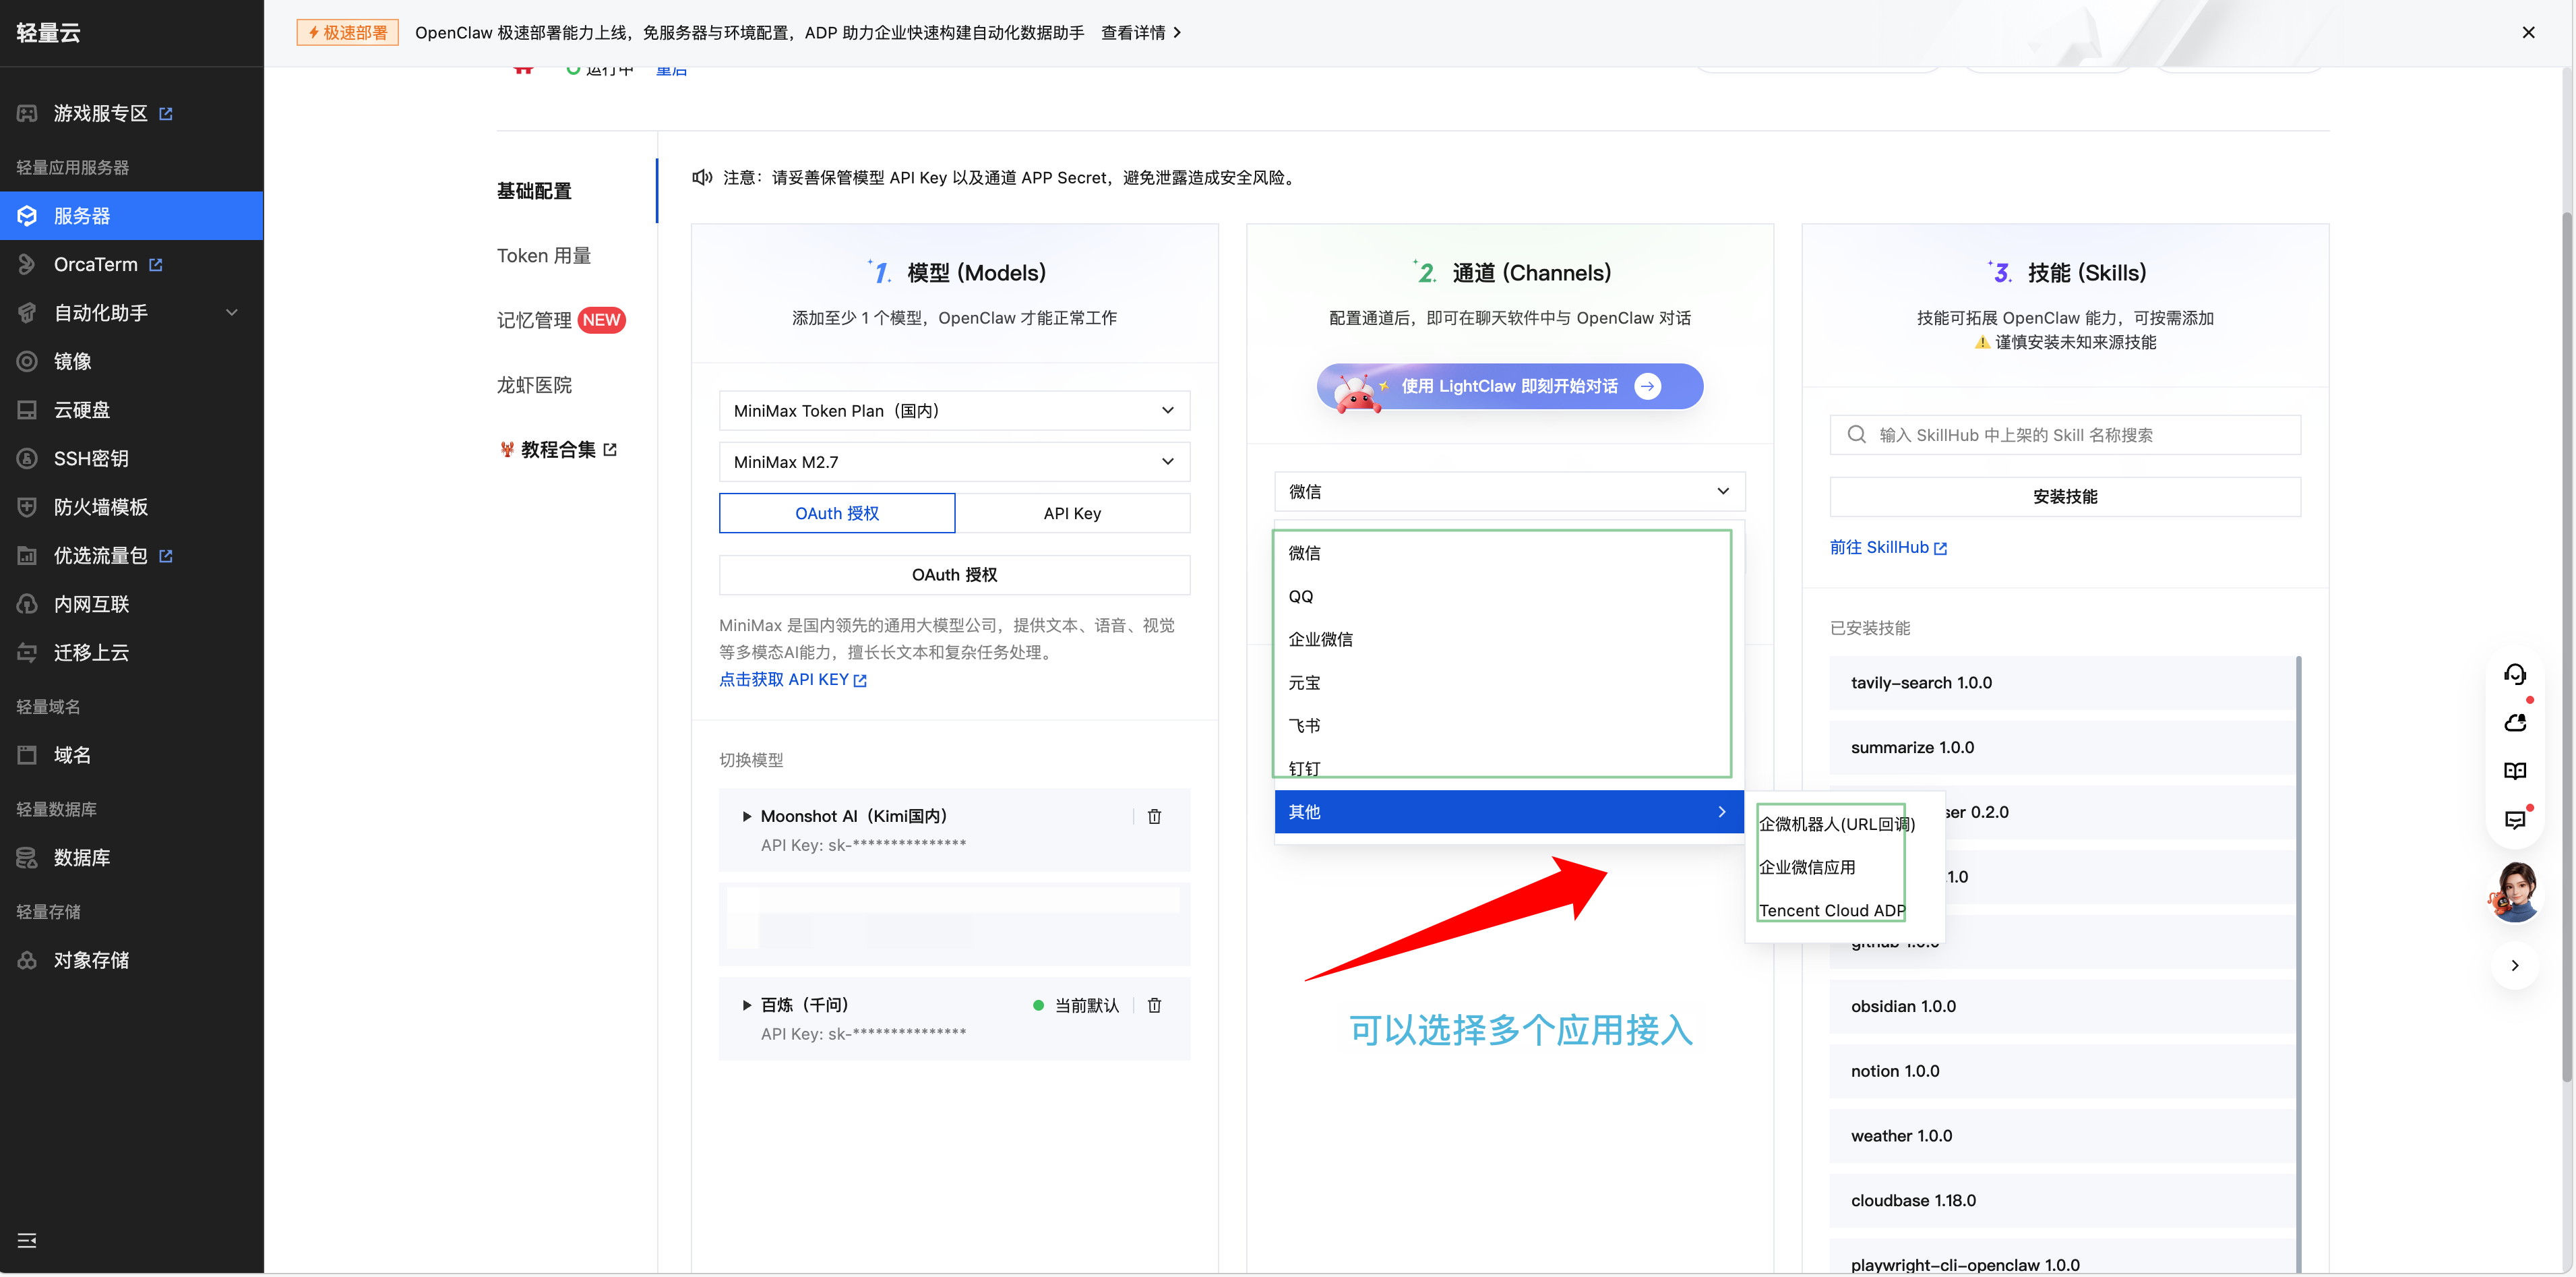
Task: Collapse the sidebar using bottom menu icon
Action: coord(27,1241)
